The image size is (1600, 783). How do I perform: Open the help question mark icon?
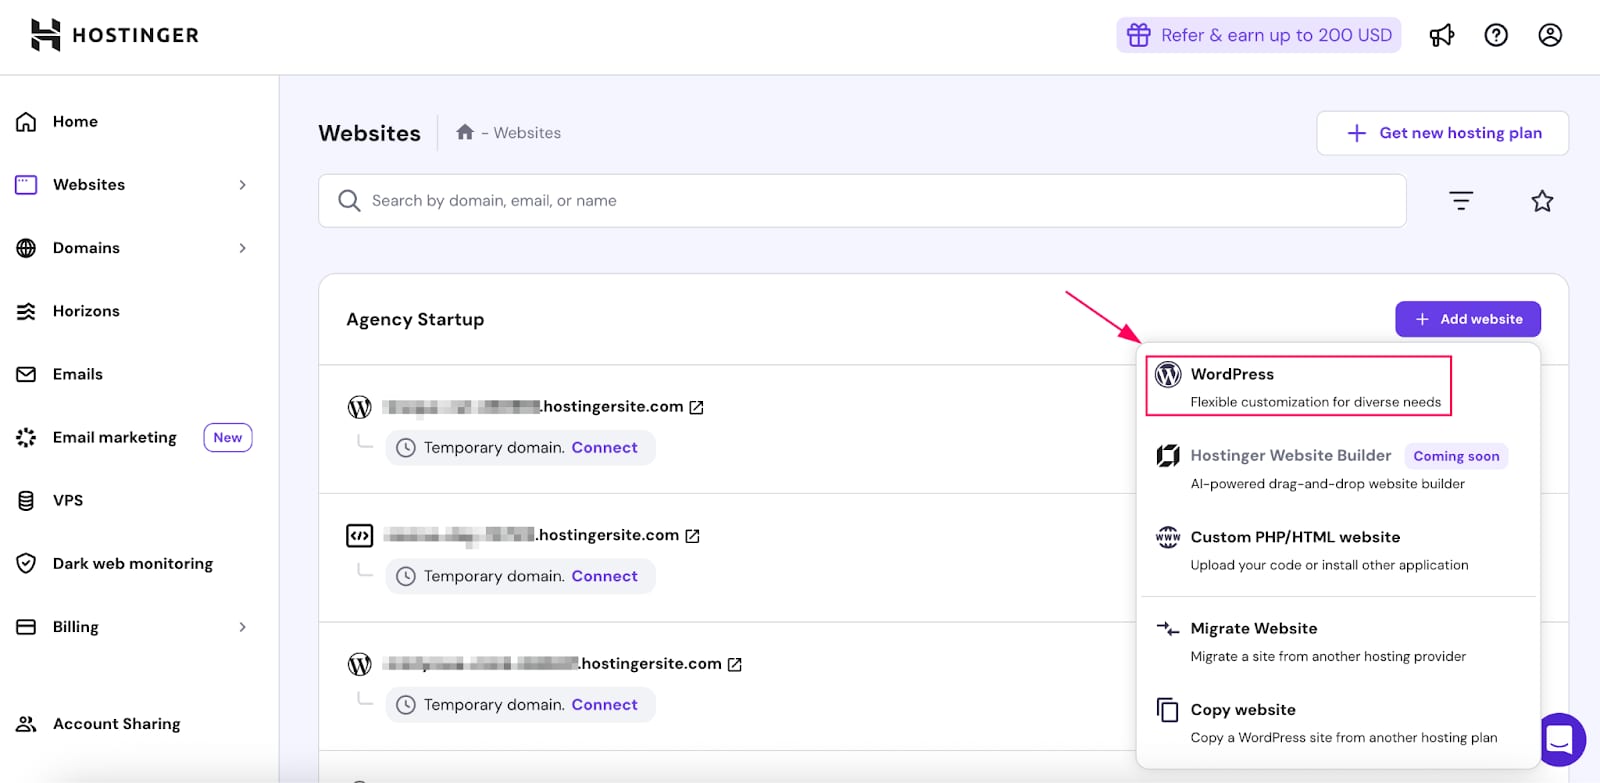1496,36
